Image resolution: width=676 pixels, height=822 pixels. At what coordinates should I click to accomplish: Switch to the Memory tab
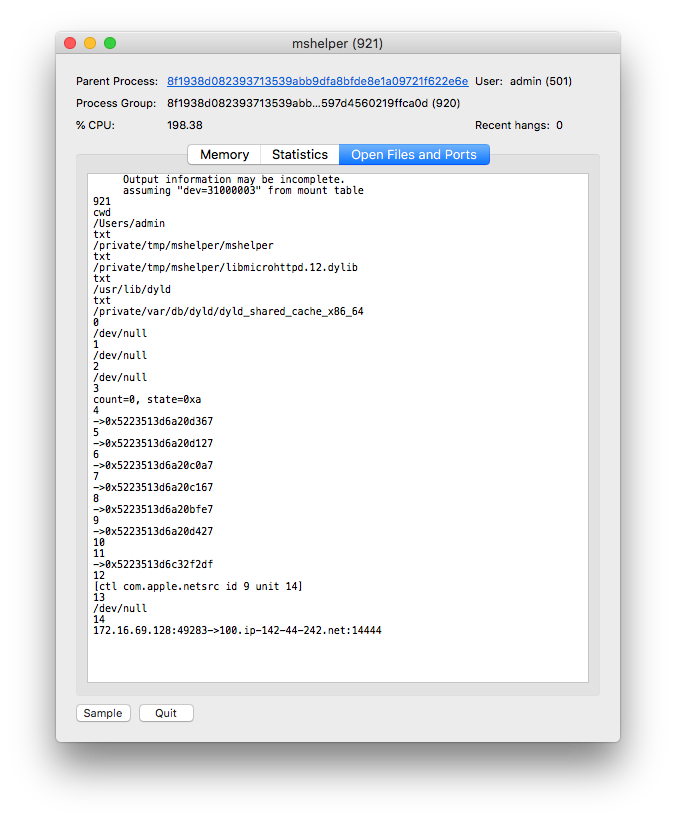coord(224,155)
